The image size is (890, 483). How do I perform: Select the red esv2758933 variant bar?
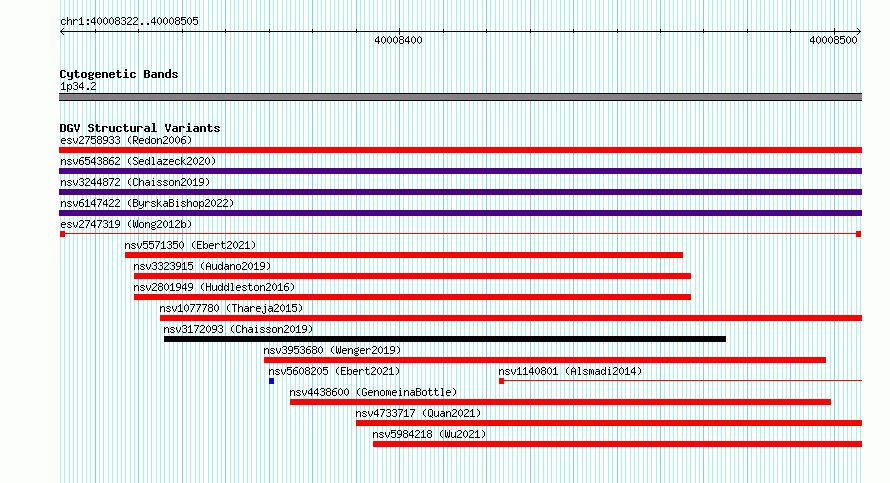460,150
